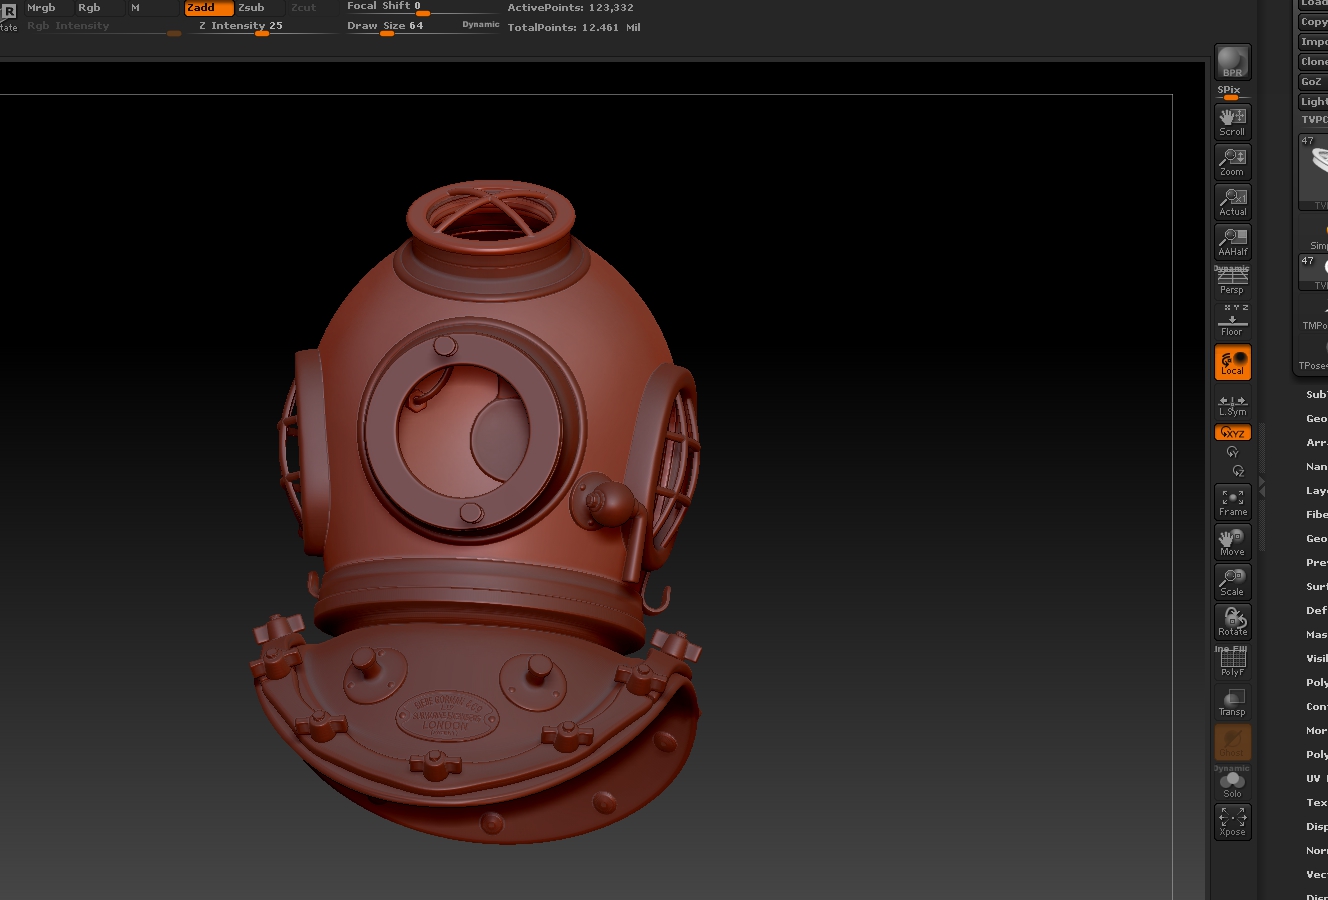This screenshot has height=900, width=1328.
Task: Expand the ArrayMesh subpalette
Action: point(1316,443)
